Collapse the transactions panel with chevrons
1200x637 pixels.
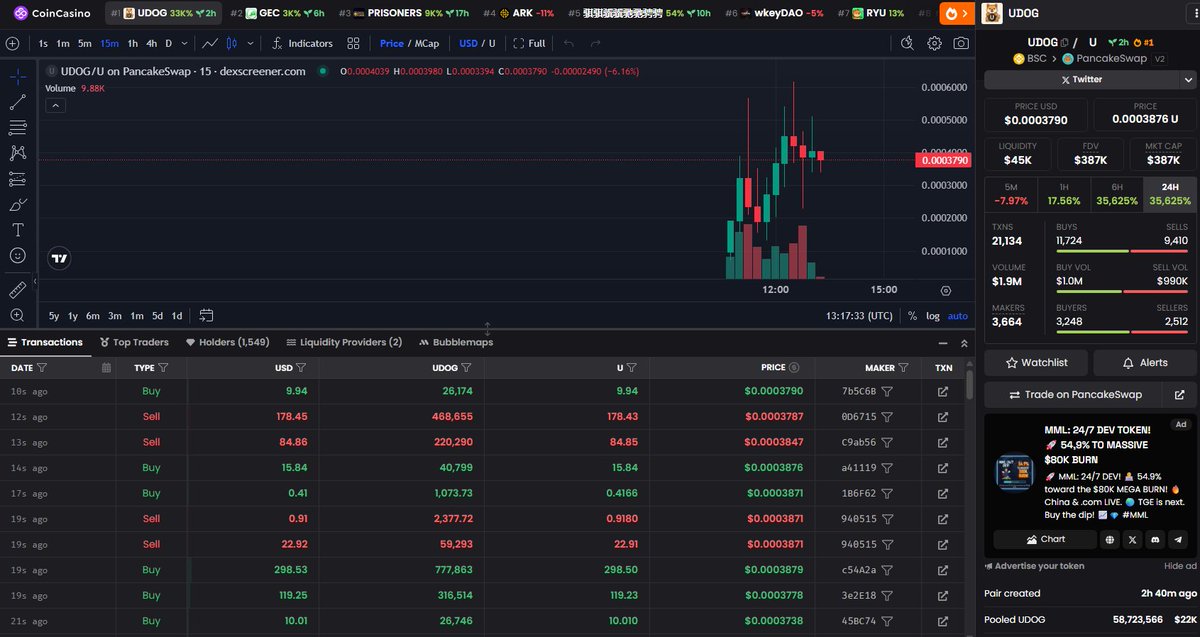coord(964,343)
